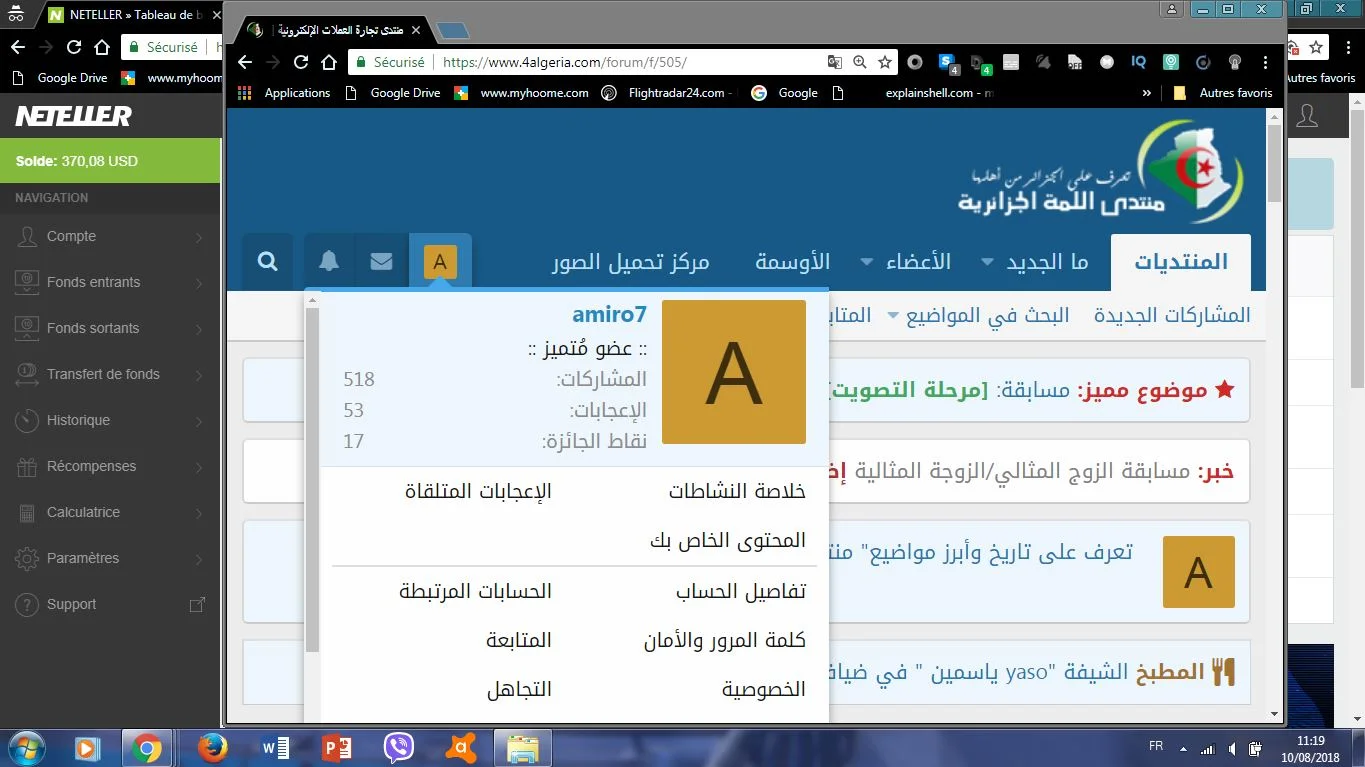Open the notifications bell icon
The image size is (1365, 767).
coord(329,262)
